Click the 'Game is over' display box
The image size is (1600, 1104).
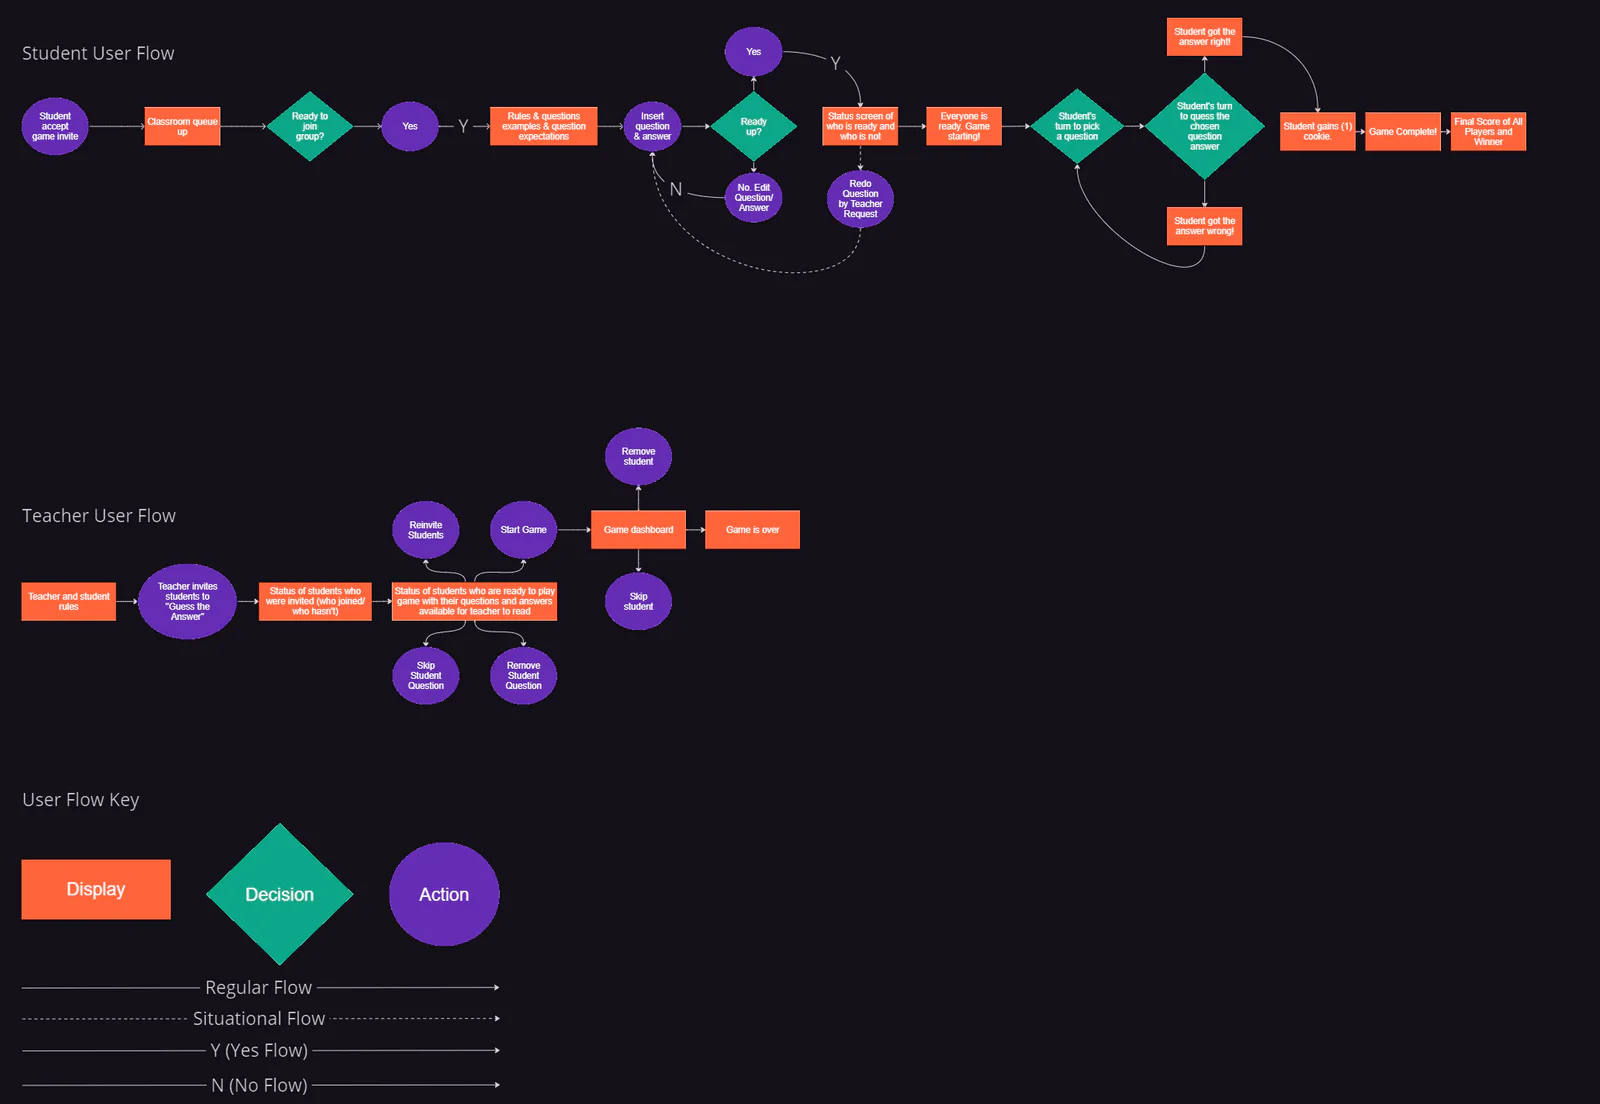point(752,530)
